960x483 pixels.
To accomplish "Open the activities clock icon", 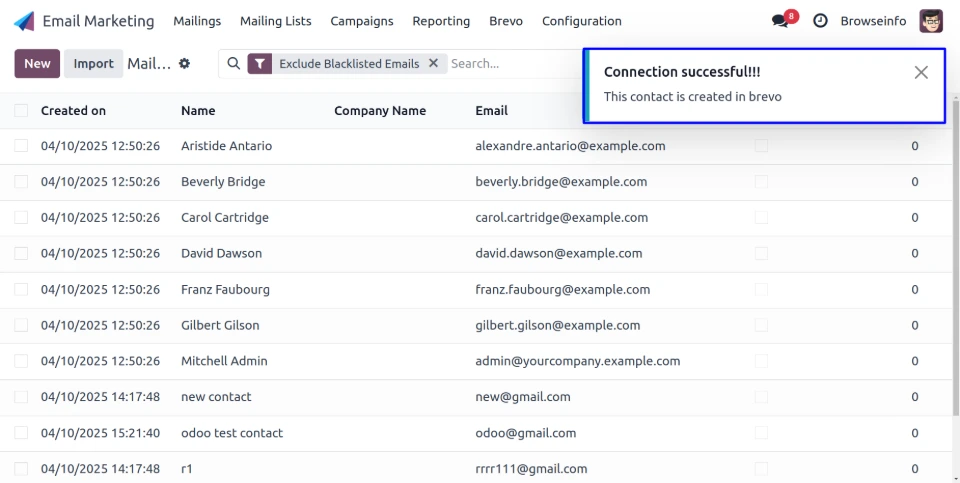I will pos(820,21).
